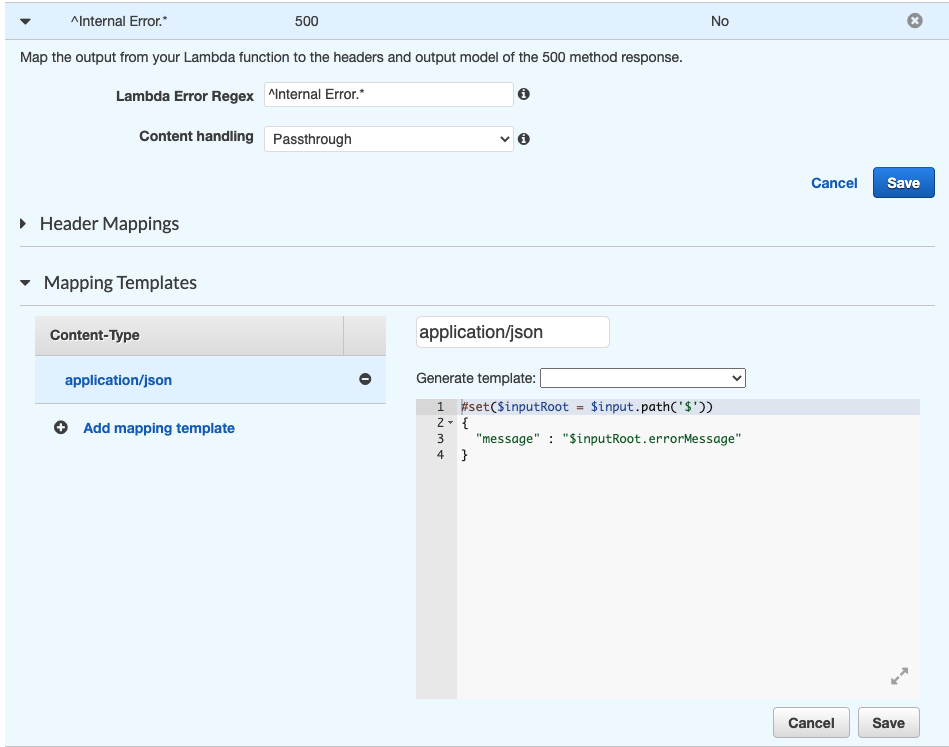949x747 pixels.
Task: Select the application/json content type entry
Action: click(119, 381)
